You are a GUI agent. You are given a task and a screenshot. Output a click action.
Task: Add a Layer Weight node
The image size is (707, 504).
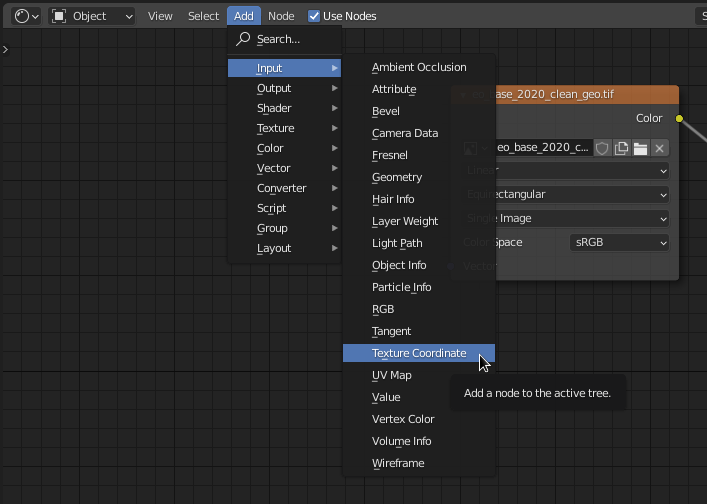click(x=419, y=221)
